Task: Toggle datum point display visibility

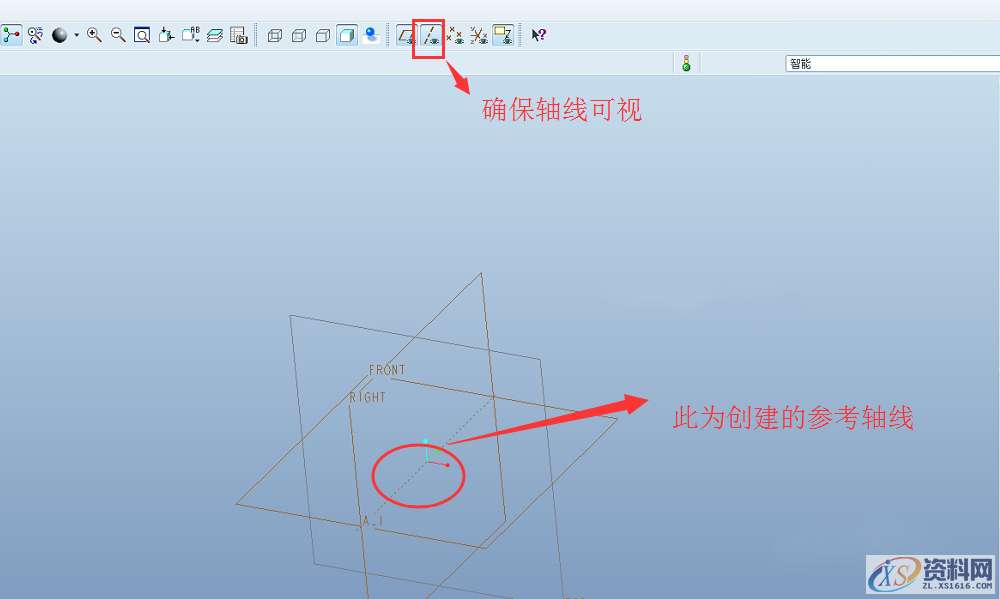Action: click(454, 35)
